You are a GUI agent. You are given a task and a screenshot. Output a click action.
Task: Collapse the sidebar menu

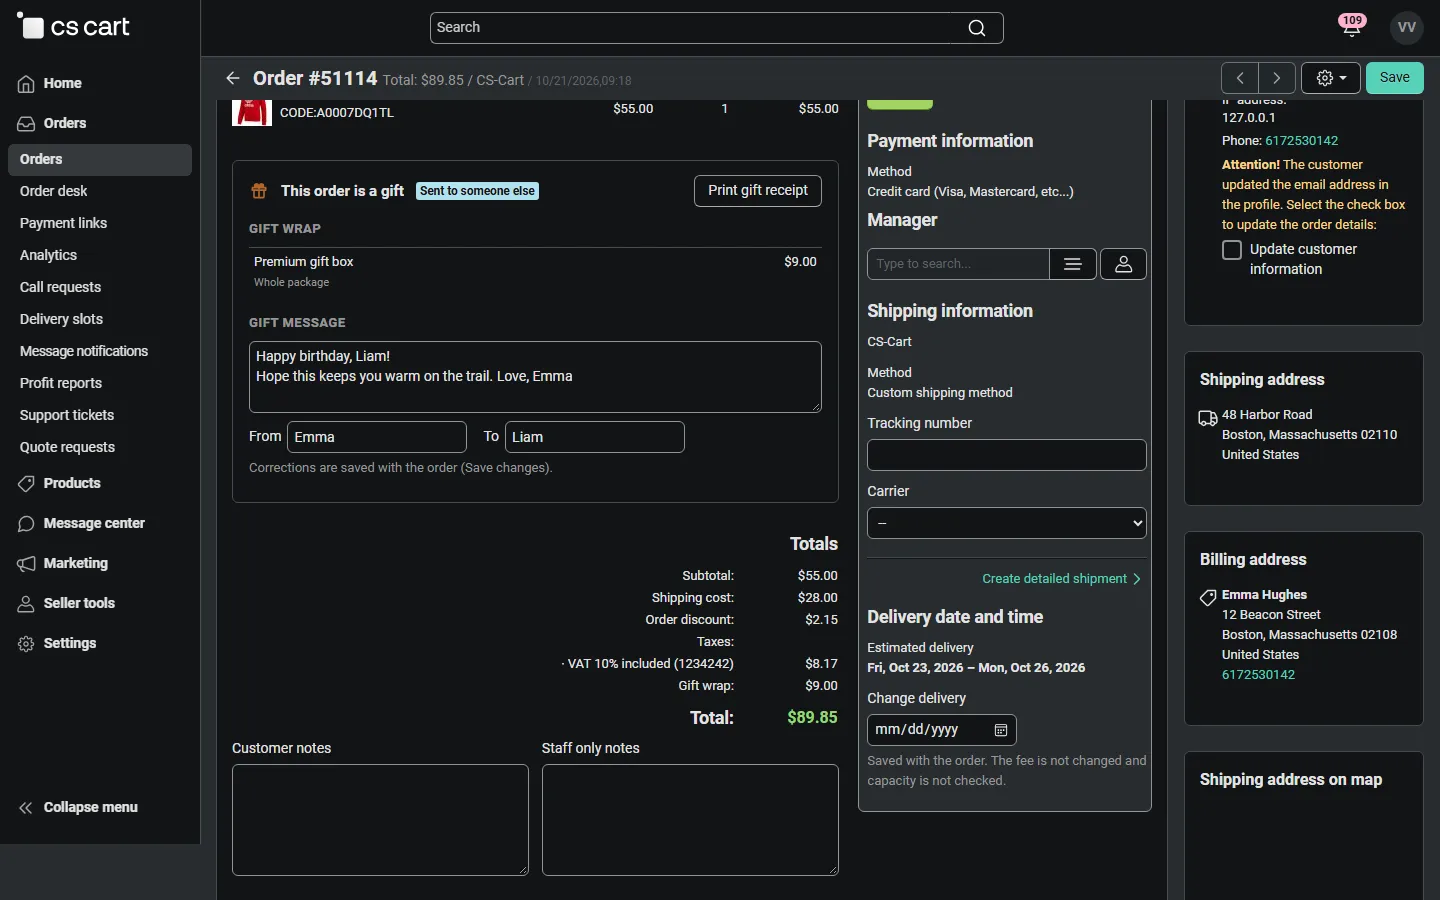78,808
